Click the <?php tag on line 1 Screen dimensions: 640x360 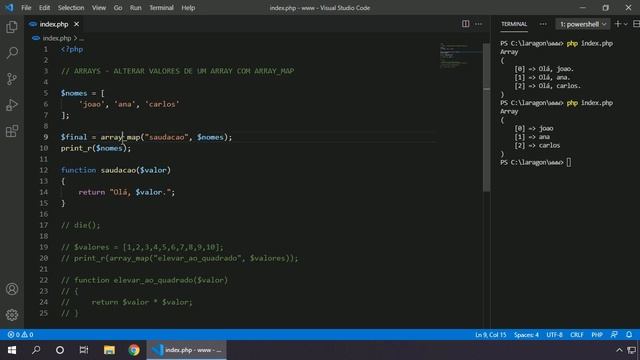pyautogui.click(x=72, y=49)
